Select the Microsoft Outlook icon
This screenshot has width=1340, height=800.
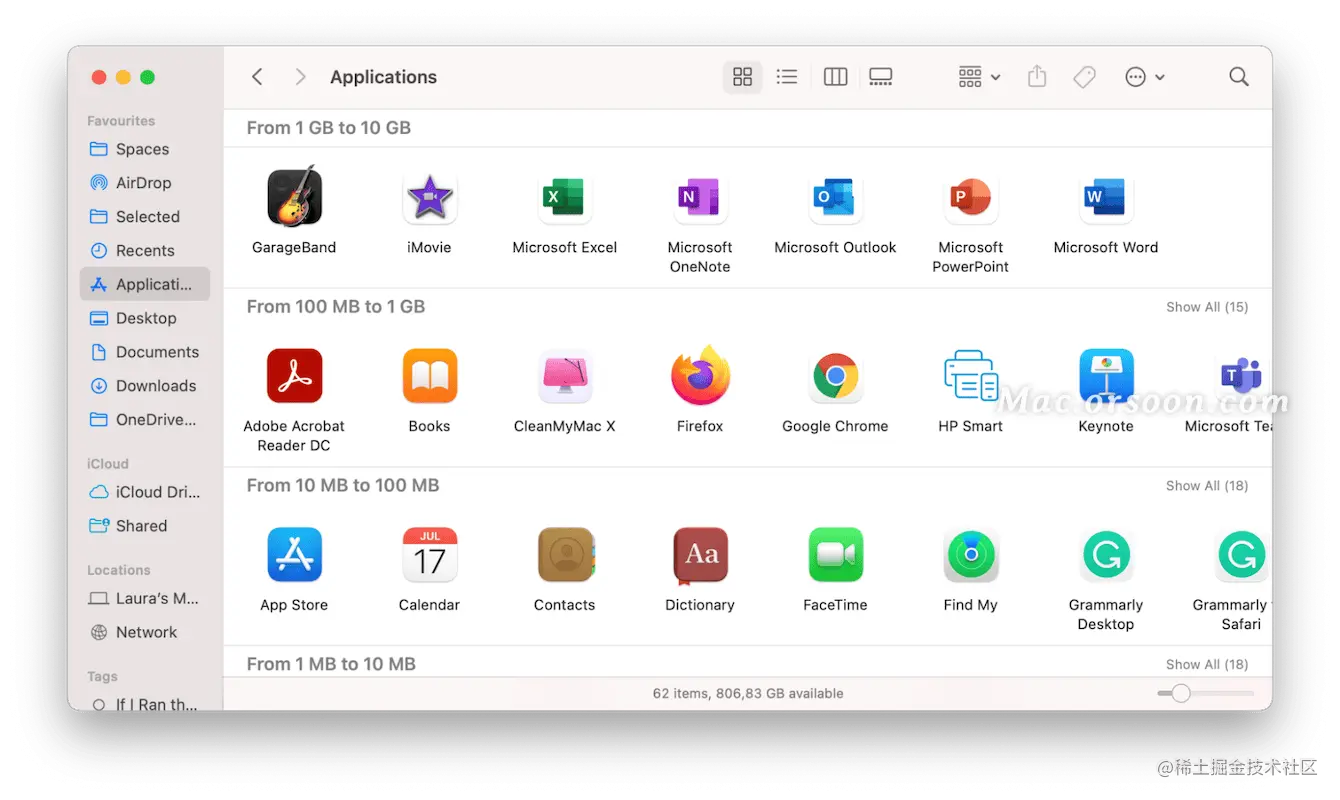coord(835,197)
